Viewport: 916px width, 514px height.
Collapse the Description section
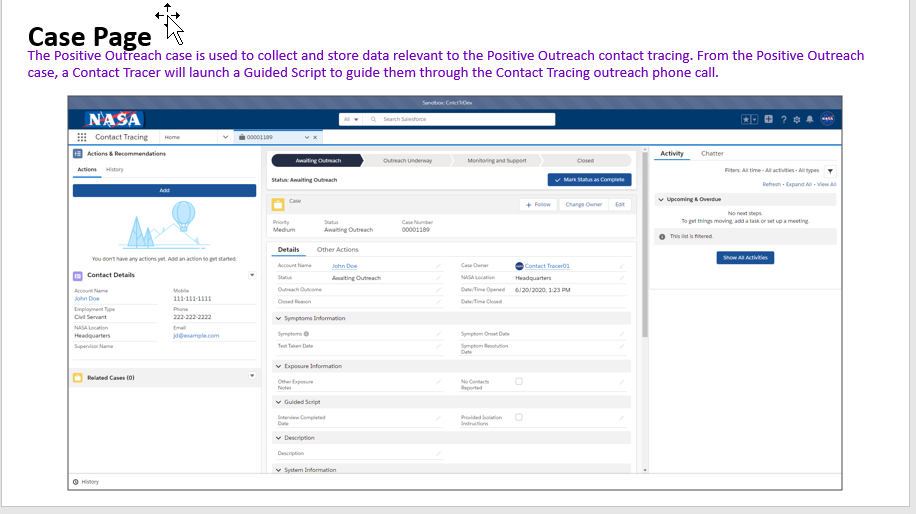coord(279,437)
